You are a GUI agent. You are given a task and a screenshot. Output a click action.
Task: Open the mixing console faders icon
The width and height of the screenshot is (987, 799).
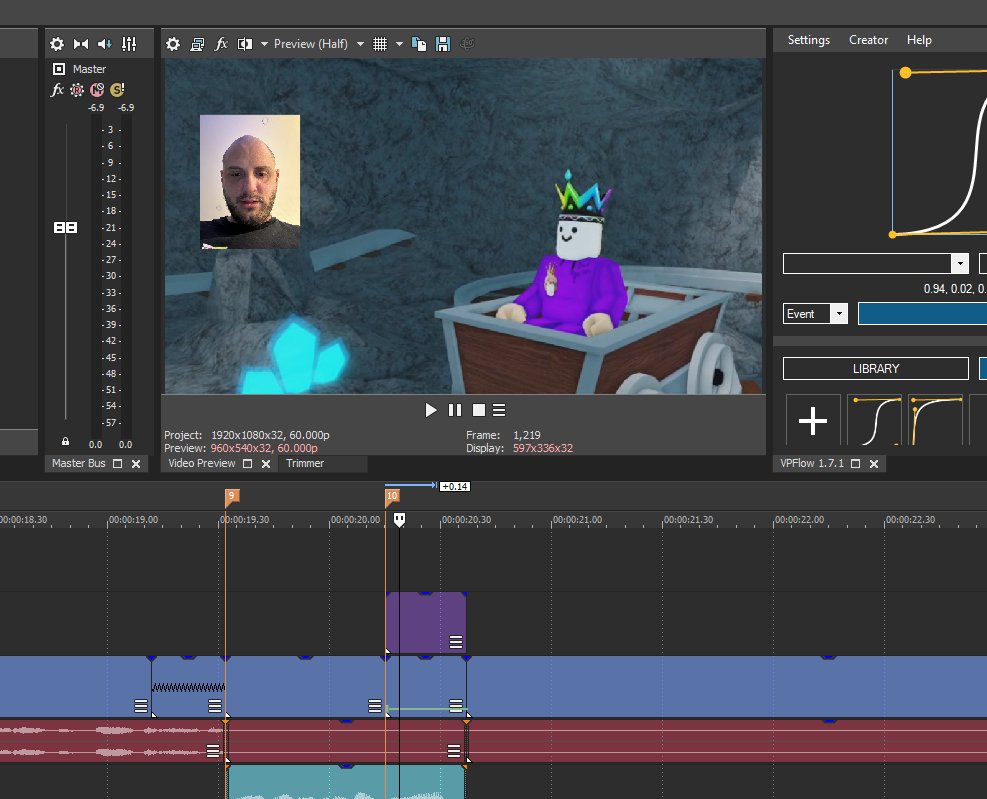[x=129, y=43]
